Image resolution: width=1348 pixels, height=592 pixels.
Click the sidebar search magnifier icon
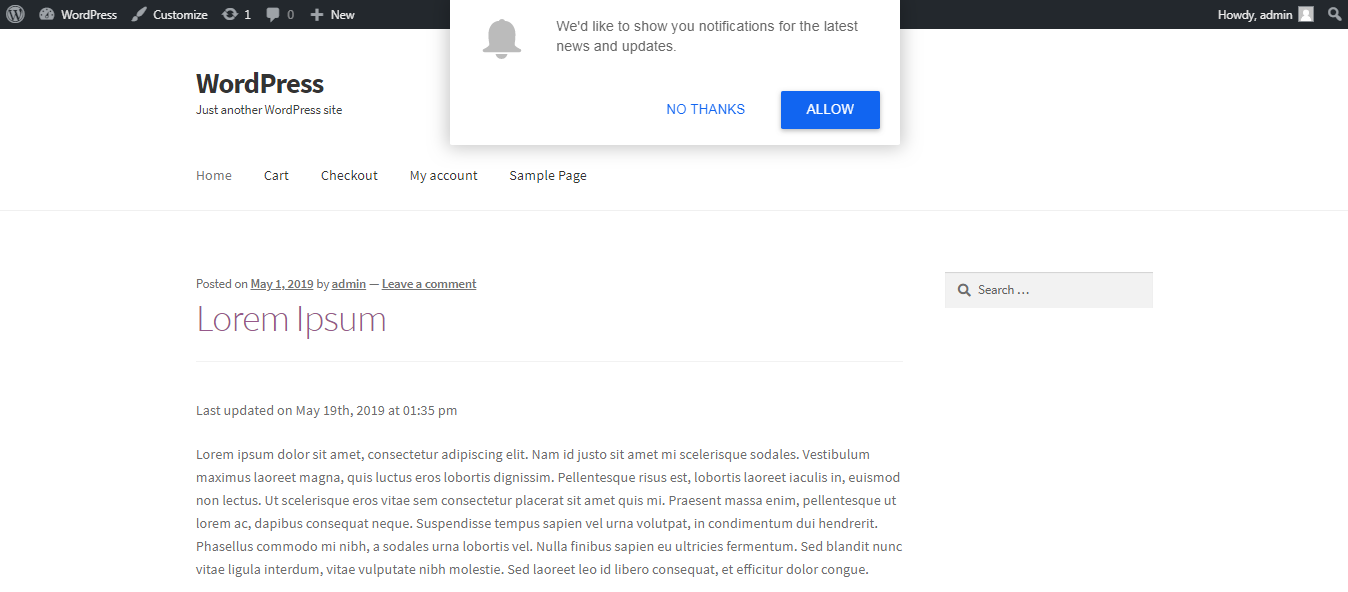963,289
